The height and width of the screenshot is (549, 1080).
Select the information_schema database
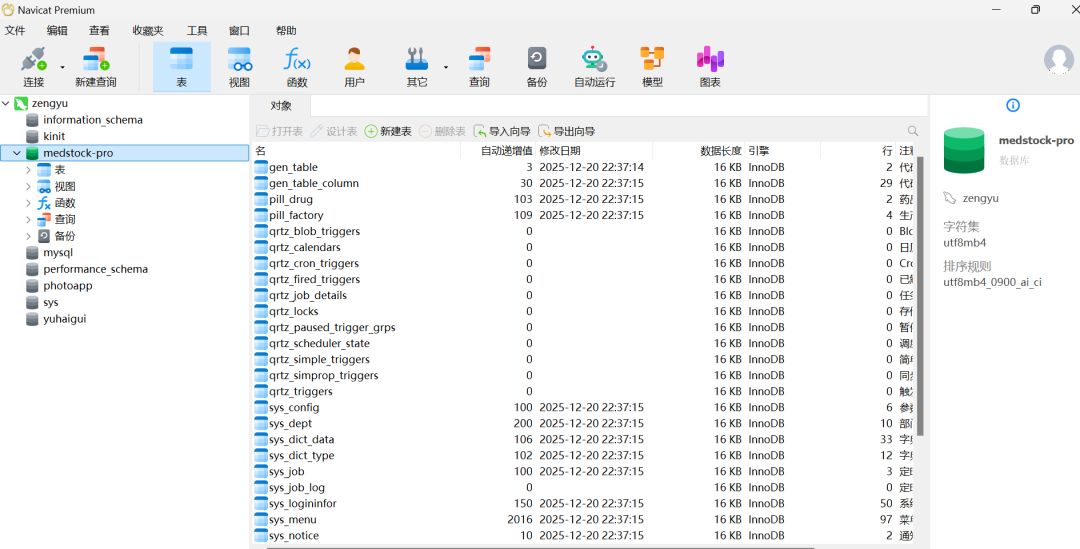pos(93,120)
